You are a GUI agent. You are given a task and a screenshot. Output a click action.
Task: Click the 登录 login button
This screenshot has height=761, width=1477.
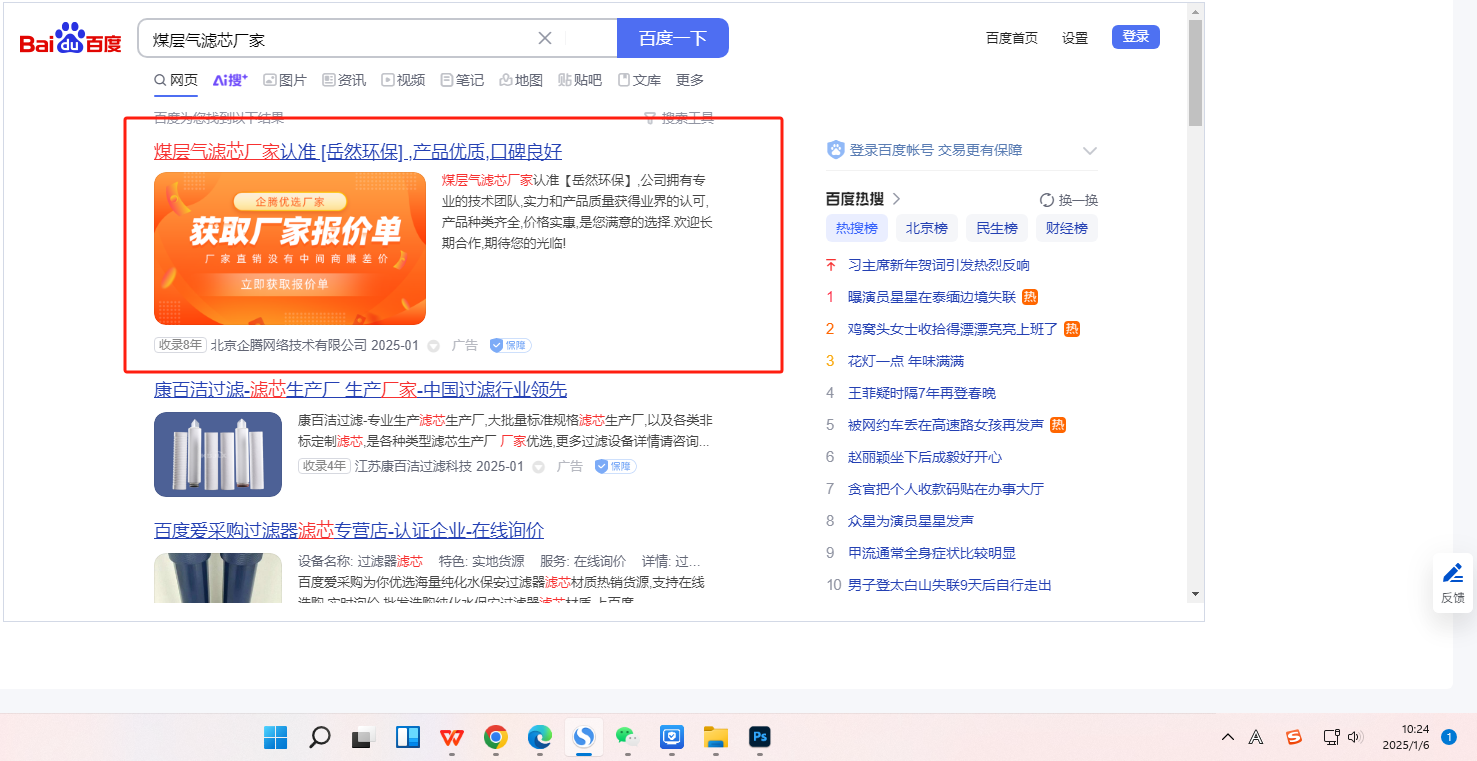[x=1135, y=37]
